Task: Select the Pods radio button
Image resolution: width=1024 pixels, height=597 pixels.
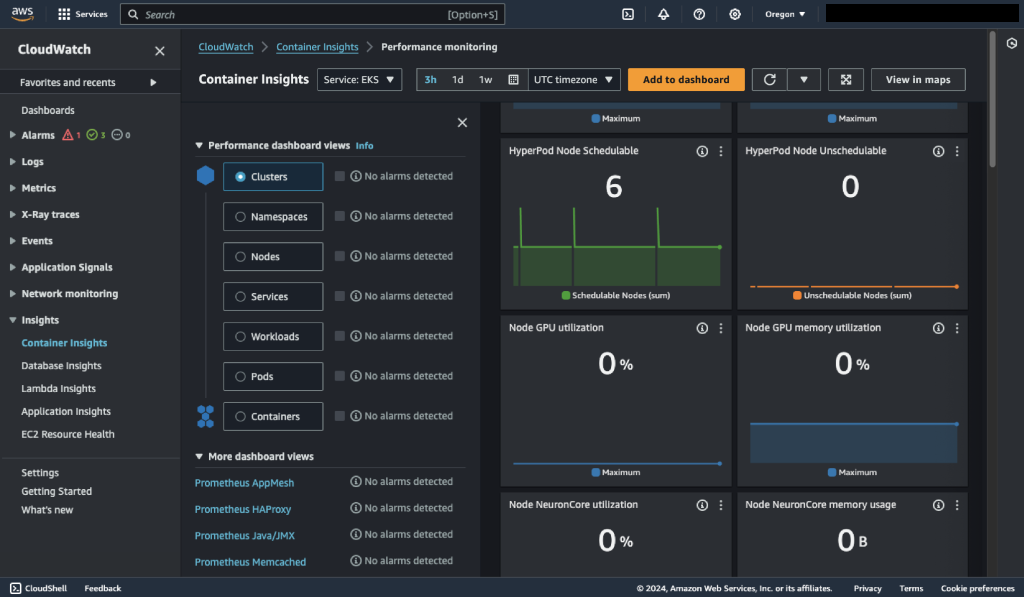Action: (240, 376)
